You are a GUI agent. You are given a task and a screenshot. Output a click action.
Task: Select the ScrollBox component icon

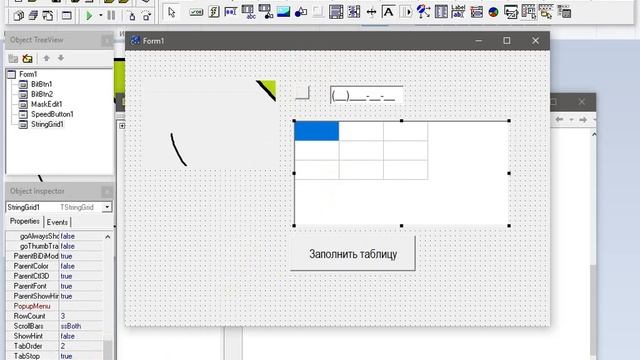click(336, 12)
